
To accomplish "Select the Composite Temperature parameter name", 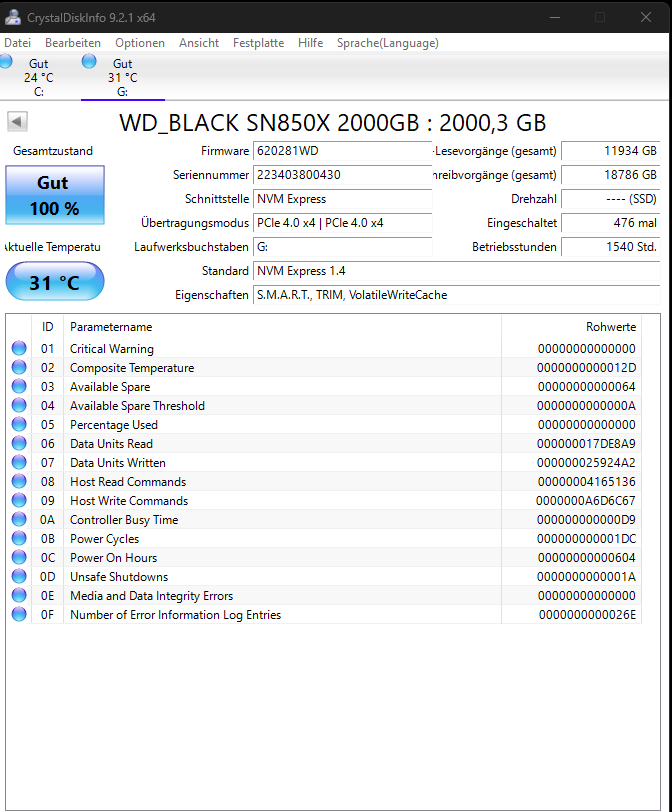I will pyautogui.click(x=132, y=368).
